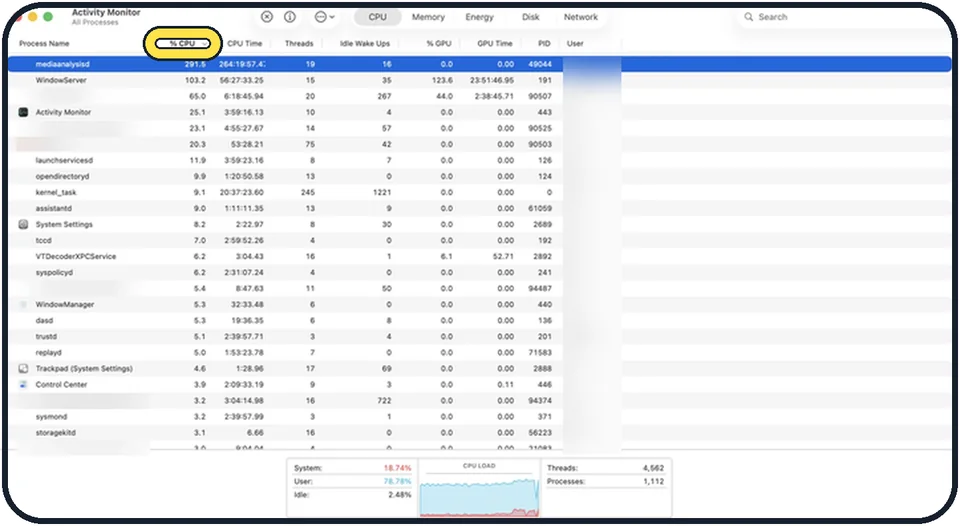Select the replayd process
The height and width of the screenshot is (526, 960).
coord(479,353)
